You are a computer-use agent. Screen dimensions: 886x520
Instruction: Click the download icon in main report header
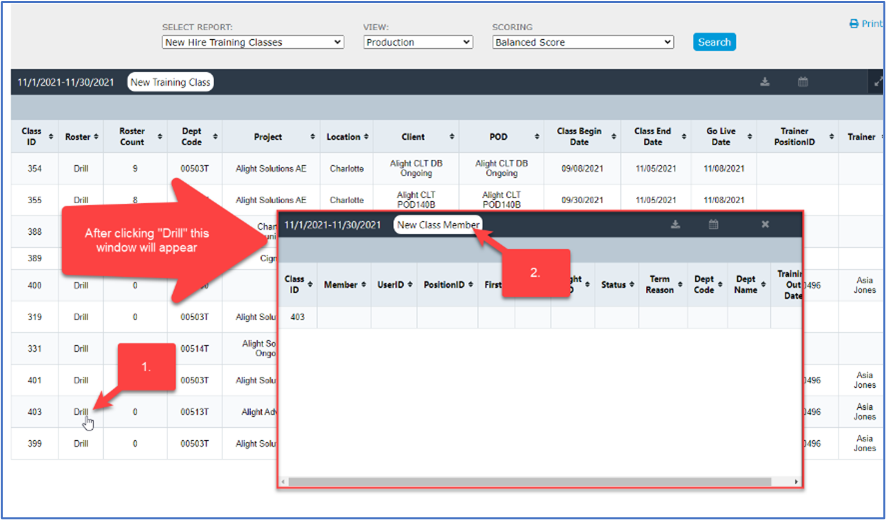click(x=765, y=82)
